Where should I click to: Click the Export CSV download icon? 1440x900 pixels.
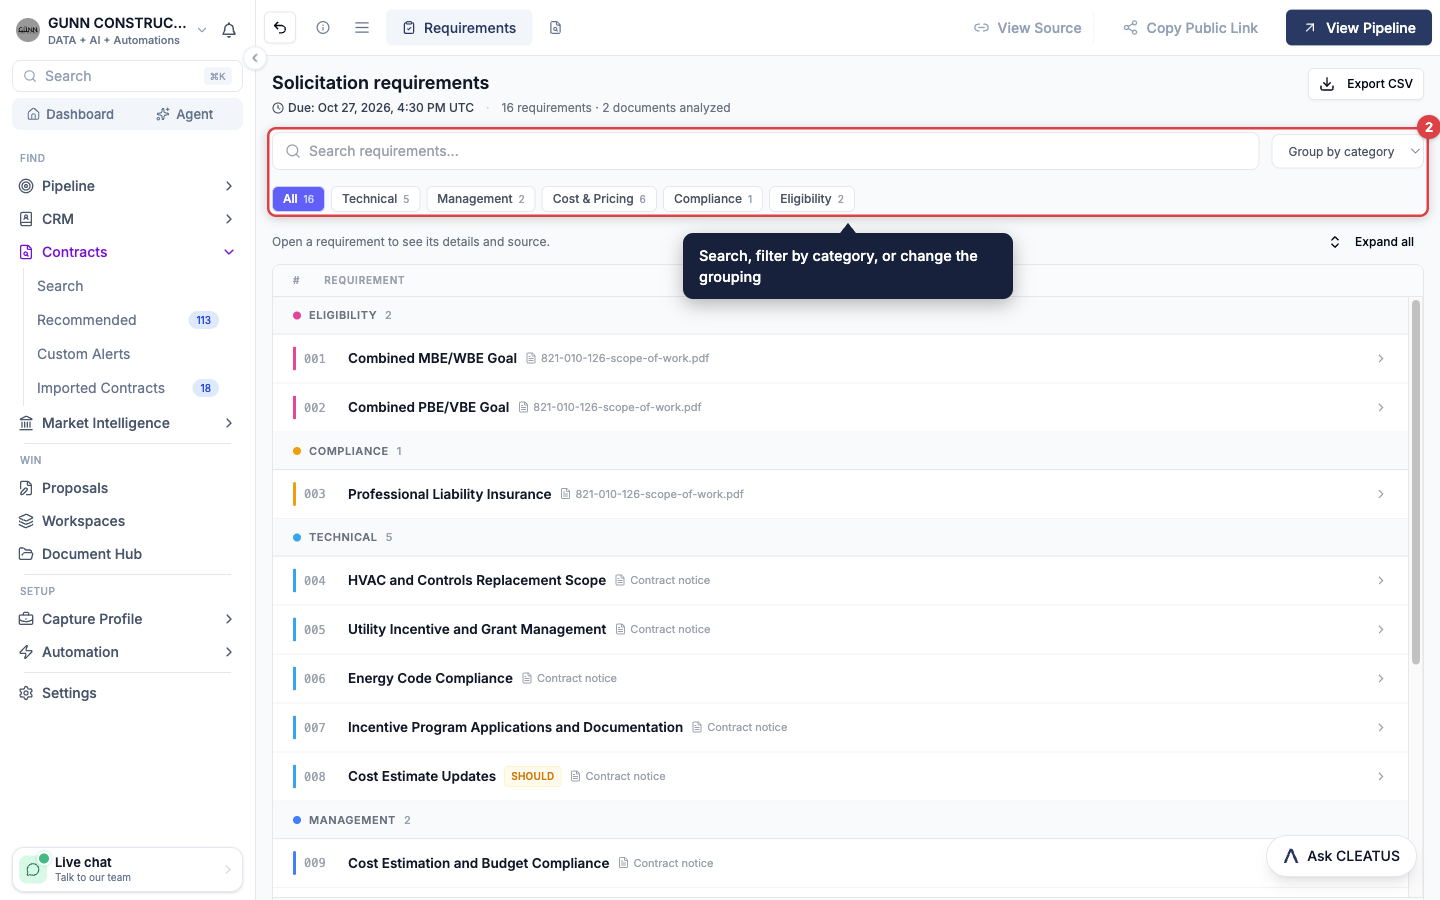(x=1327, y=84)
